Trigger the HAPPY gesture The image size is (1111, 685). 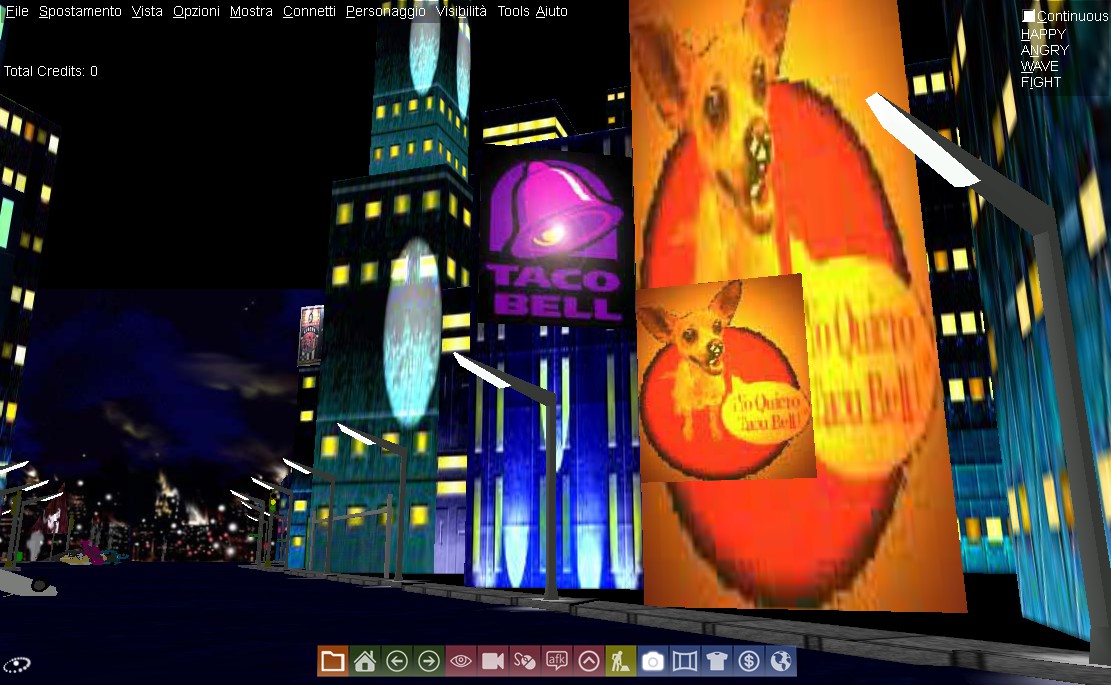point(1043,34)
